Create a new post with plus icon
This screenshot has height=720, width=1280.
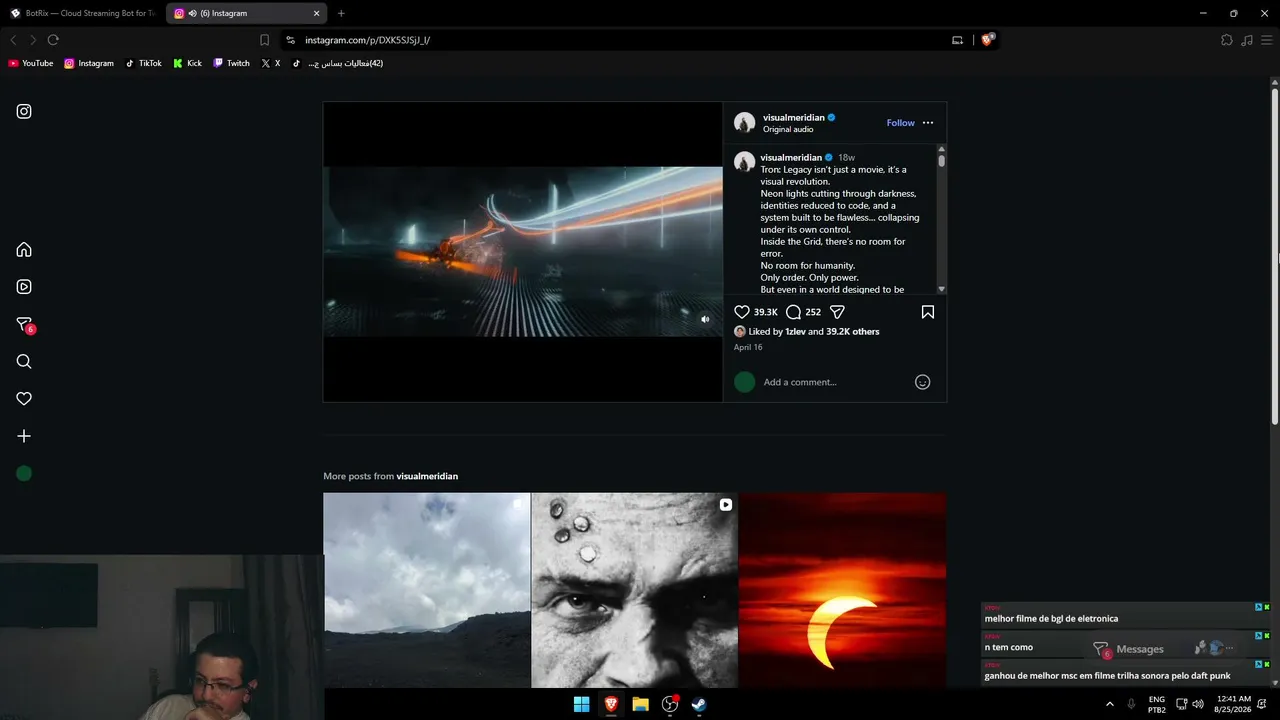pyautogui.click(x=24, y=436)
